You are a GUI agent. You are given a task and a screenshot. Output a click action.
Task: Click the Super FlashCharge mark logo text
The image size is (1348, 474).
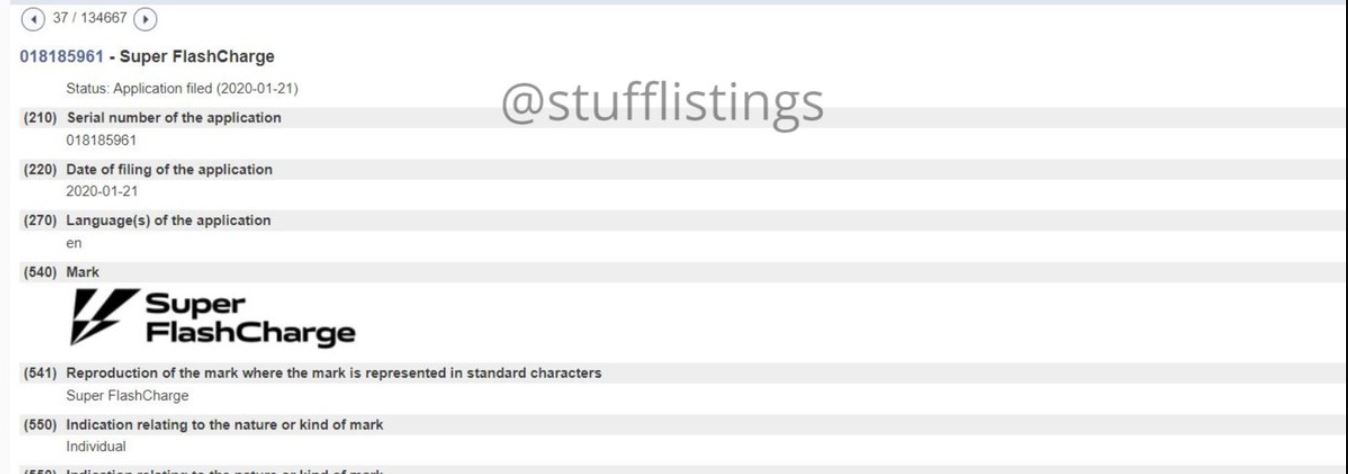click(x=248, y=319)
